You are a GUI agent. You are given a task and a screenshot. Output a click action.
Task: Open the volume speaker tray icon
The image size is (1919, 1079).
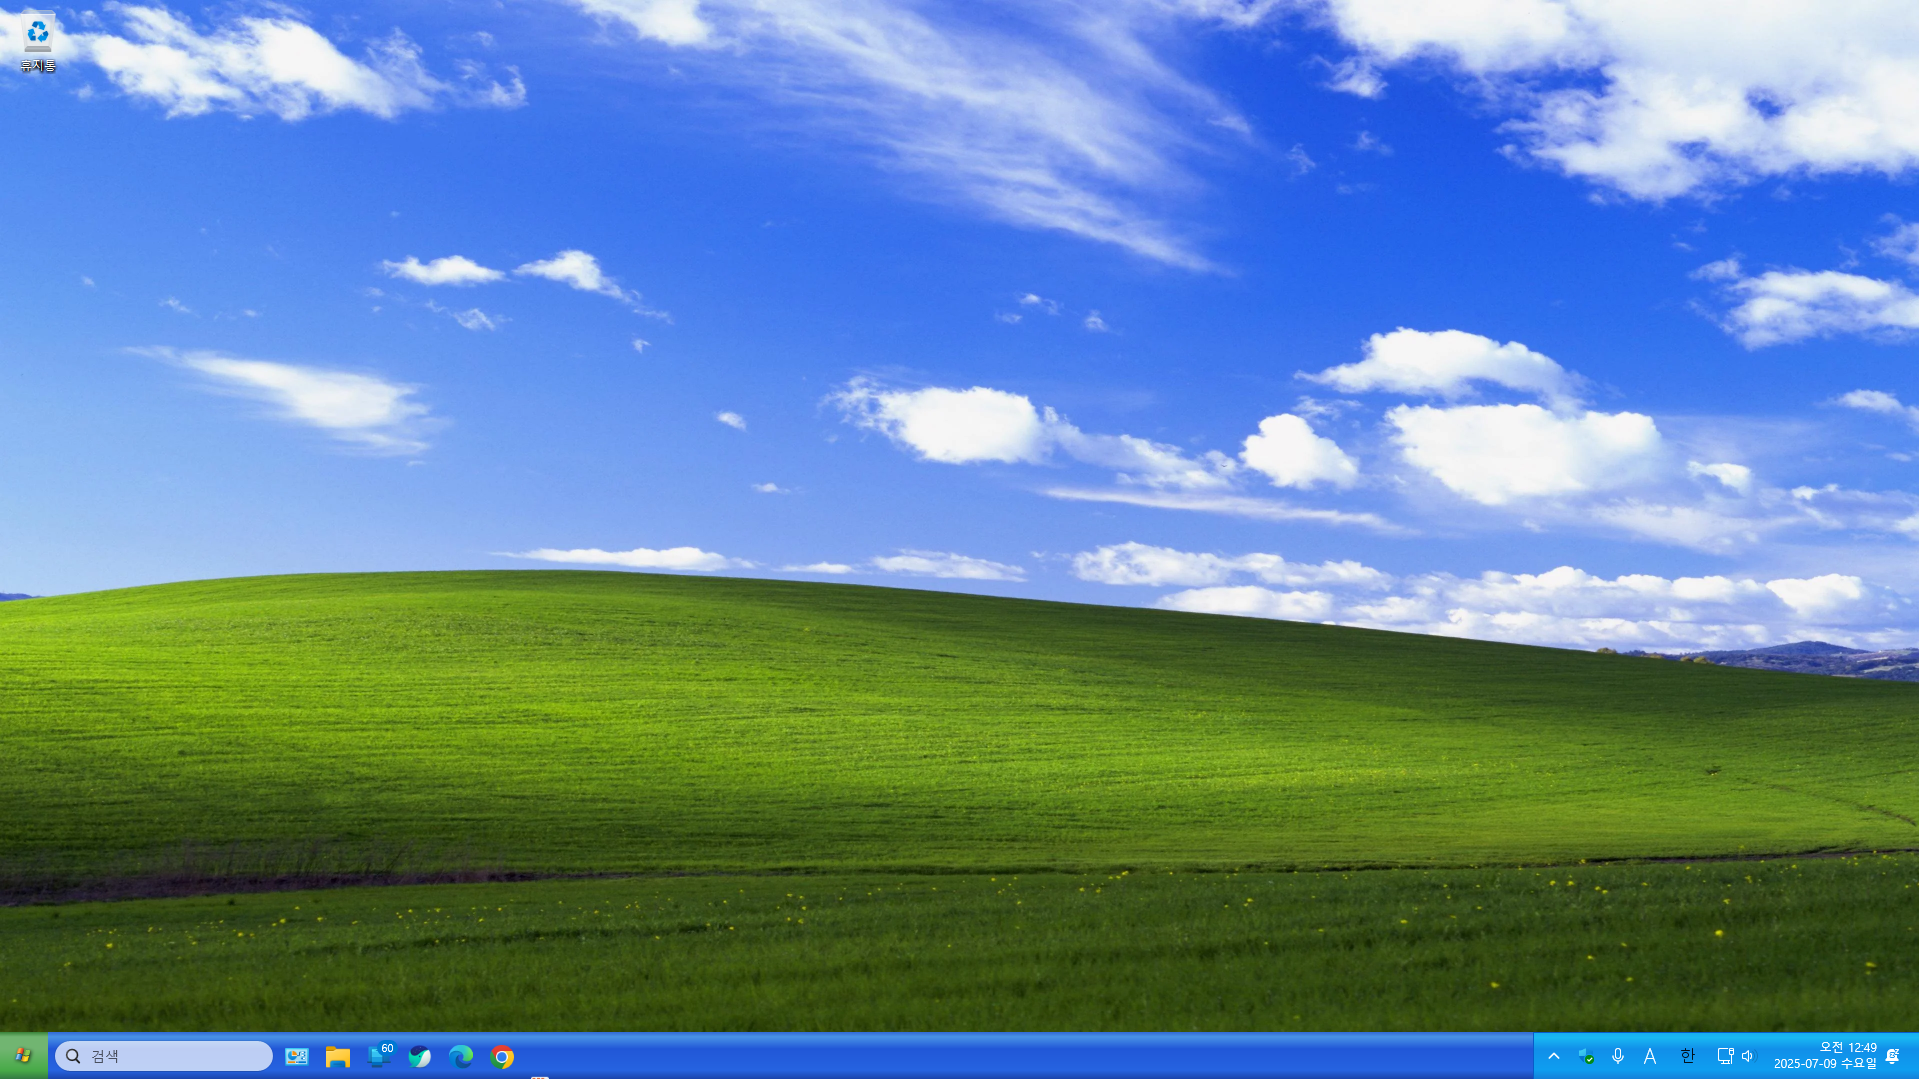point(1747,1056)
